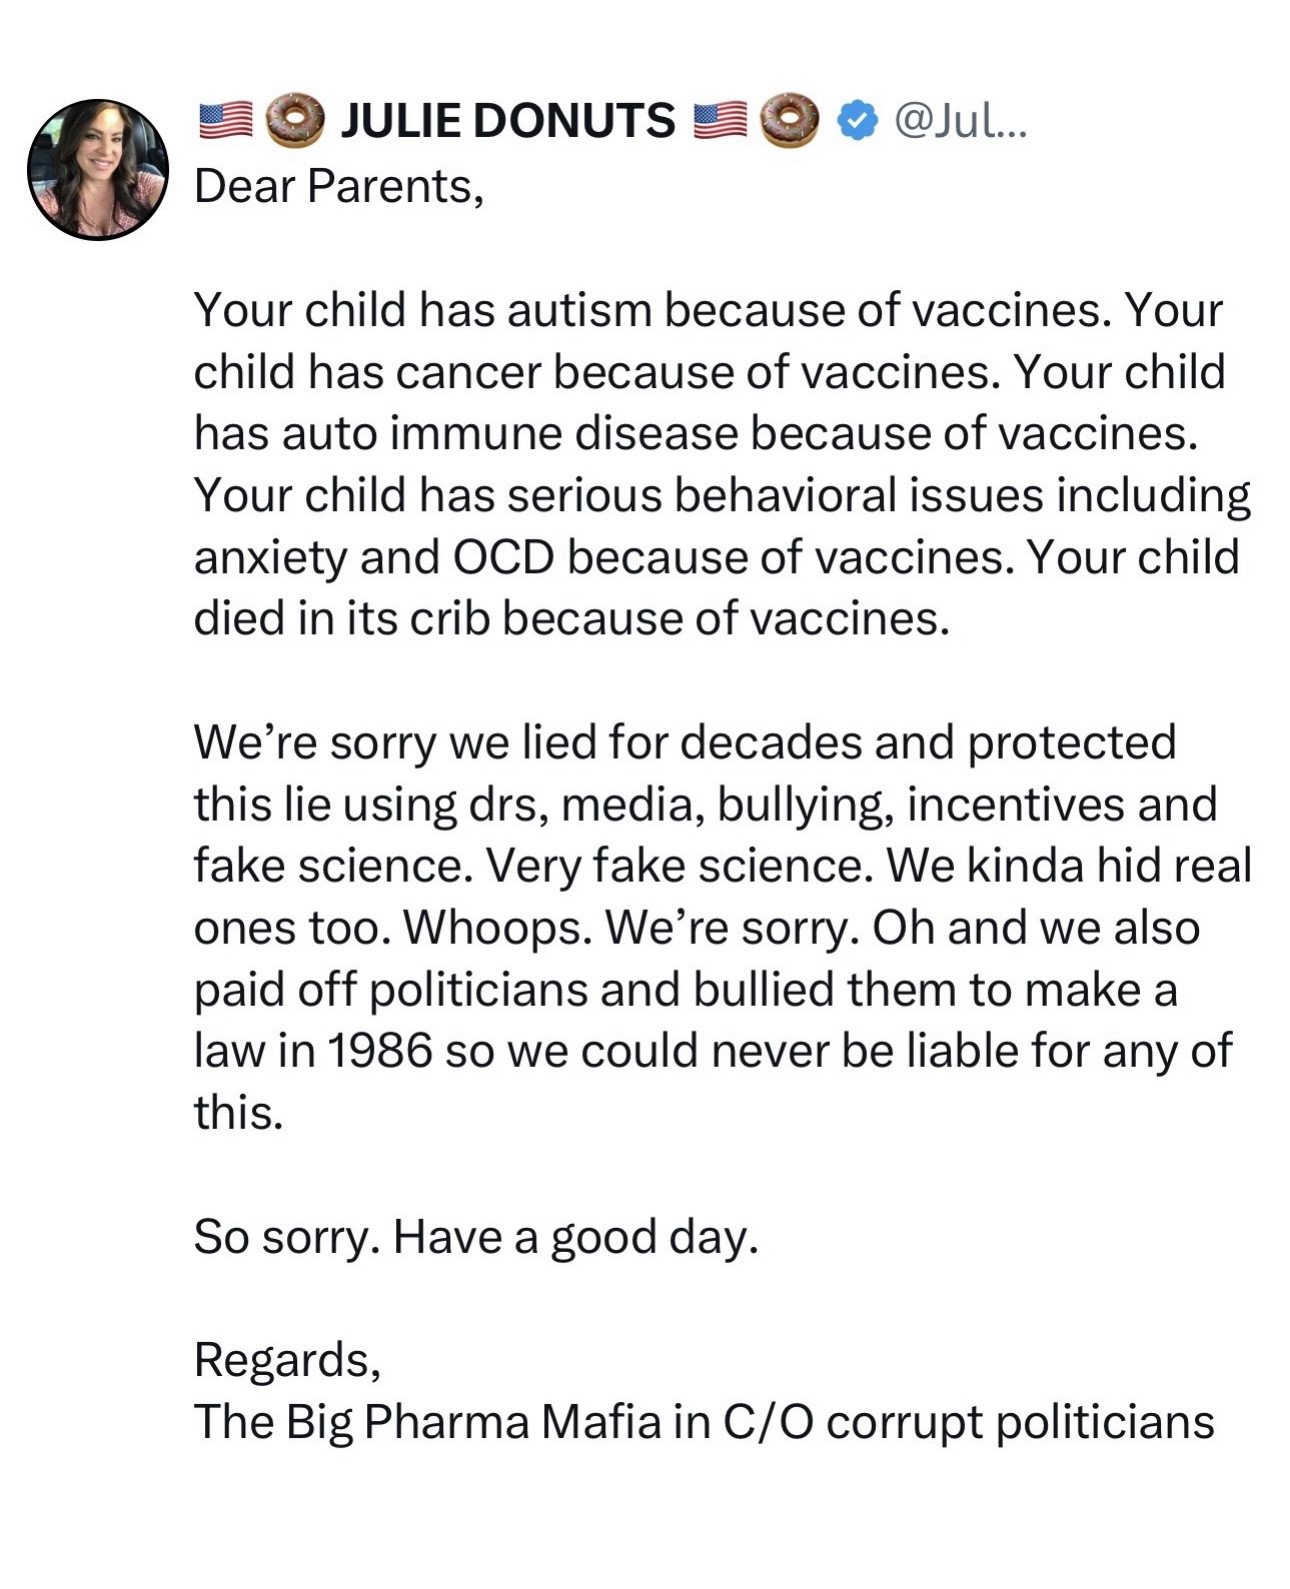Open the truncated @Jul... handle

coord(959,121)
